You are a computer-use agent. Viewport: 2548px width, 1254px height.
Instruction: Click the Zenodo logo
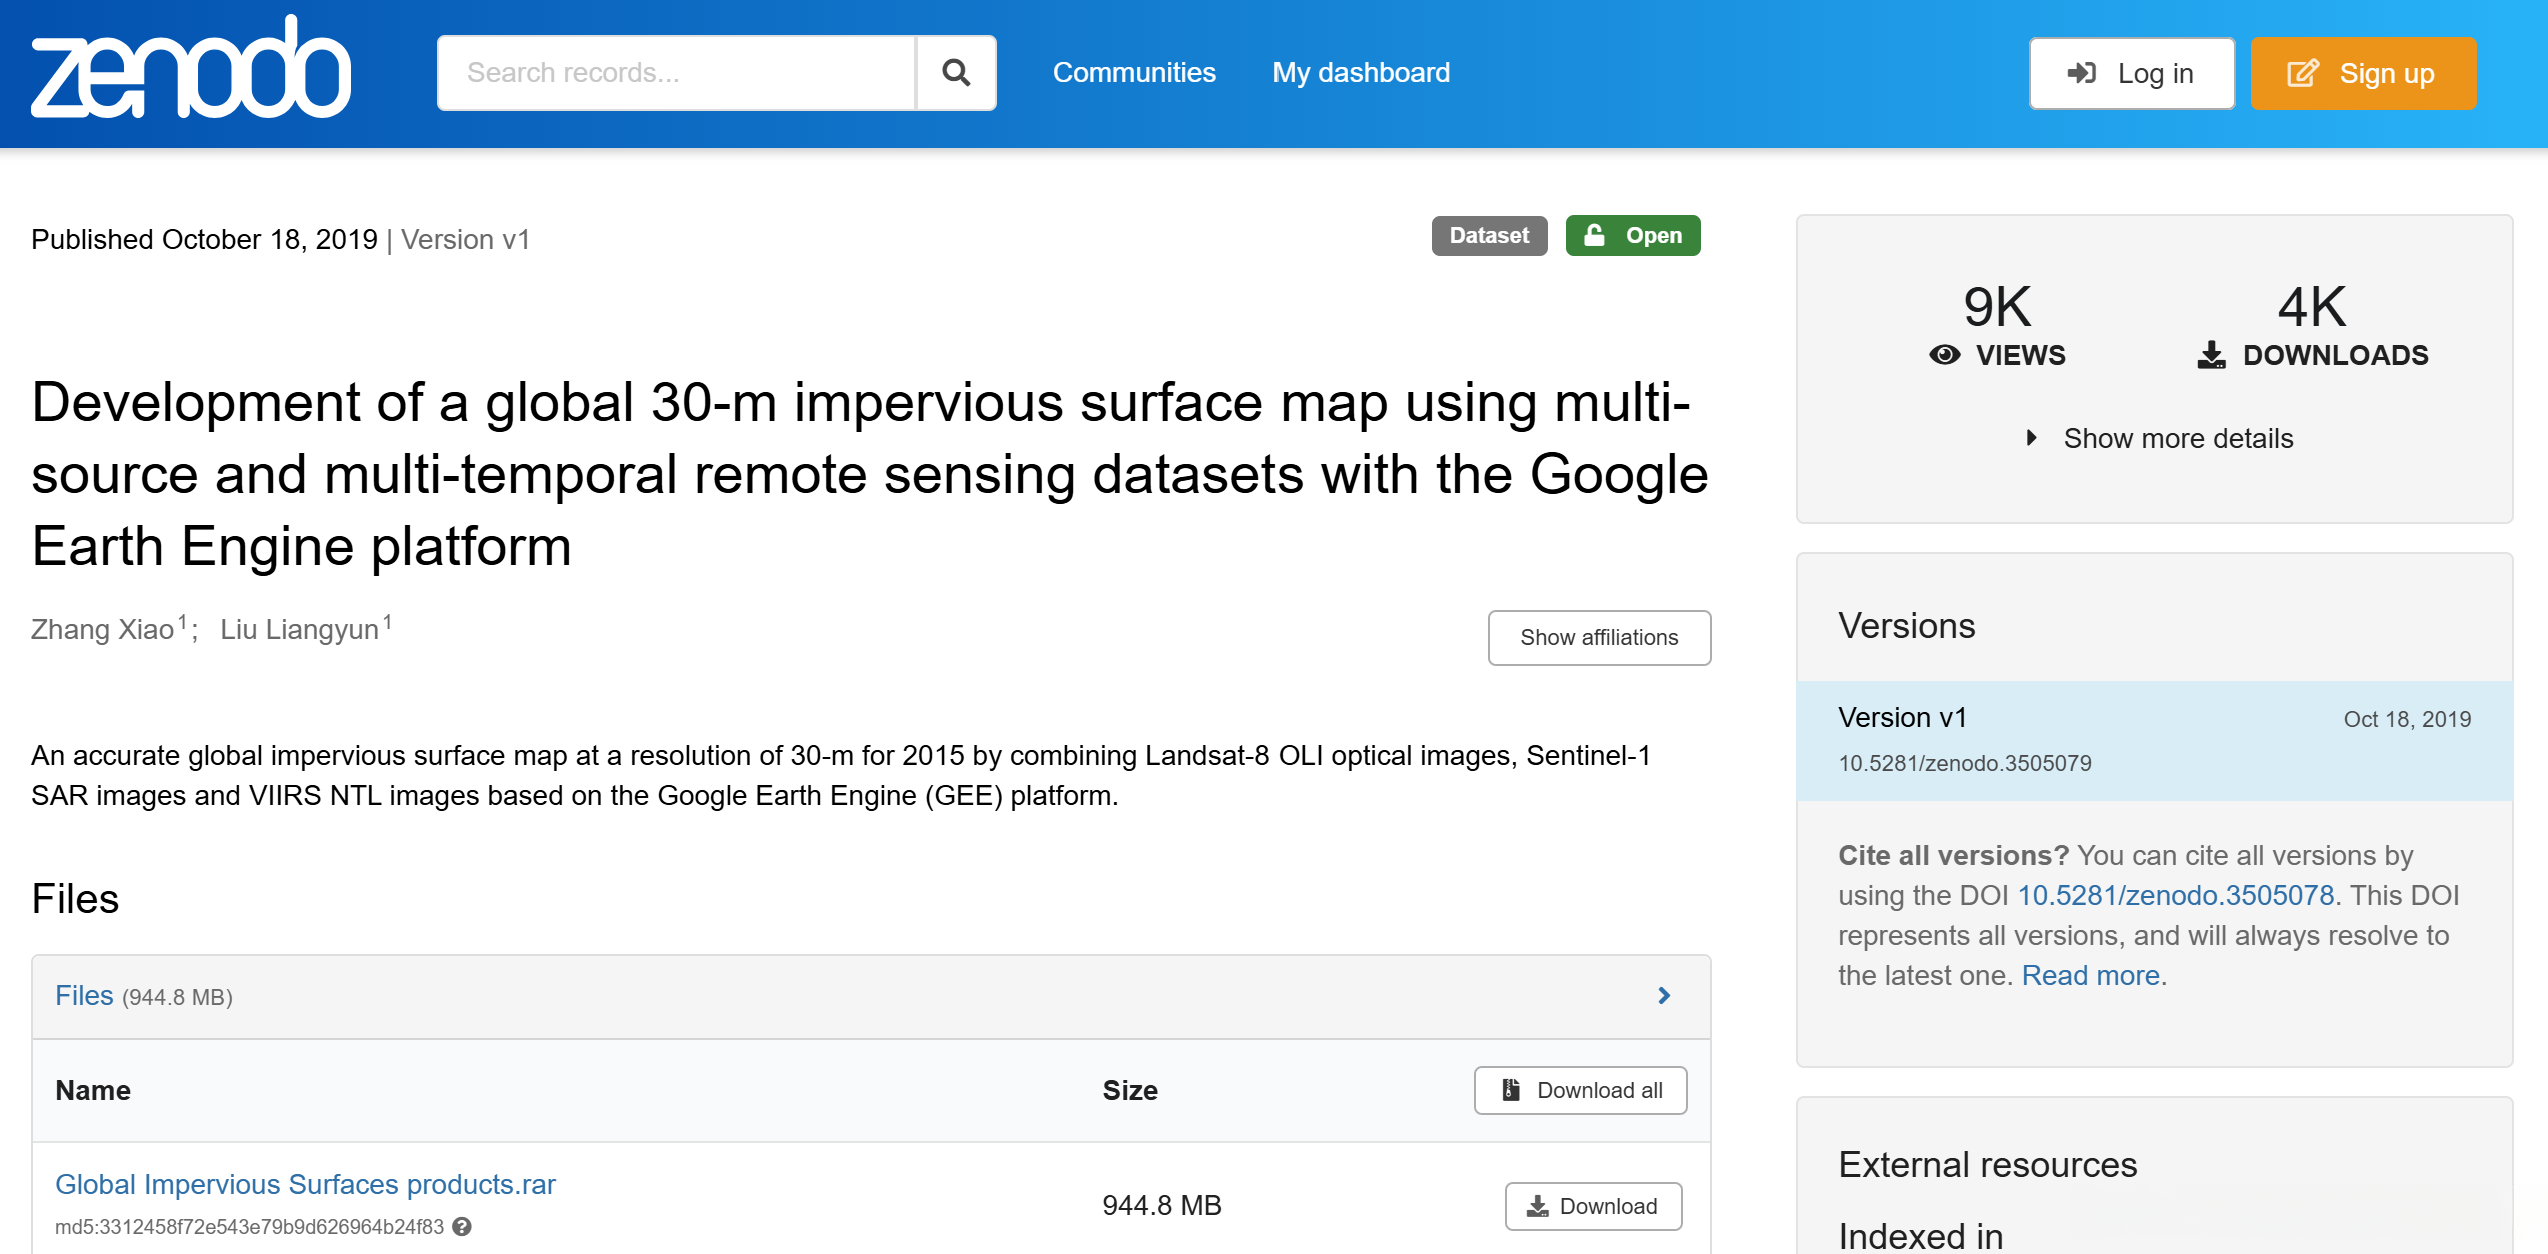[190, 70]
